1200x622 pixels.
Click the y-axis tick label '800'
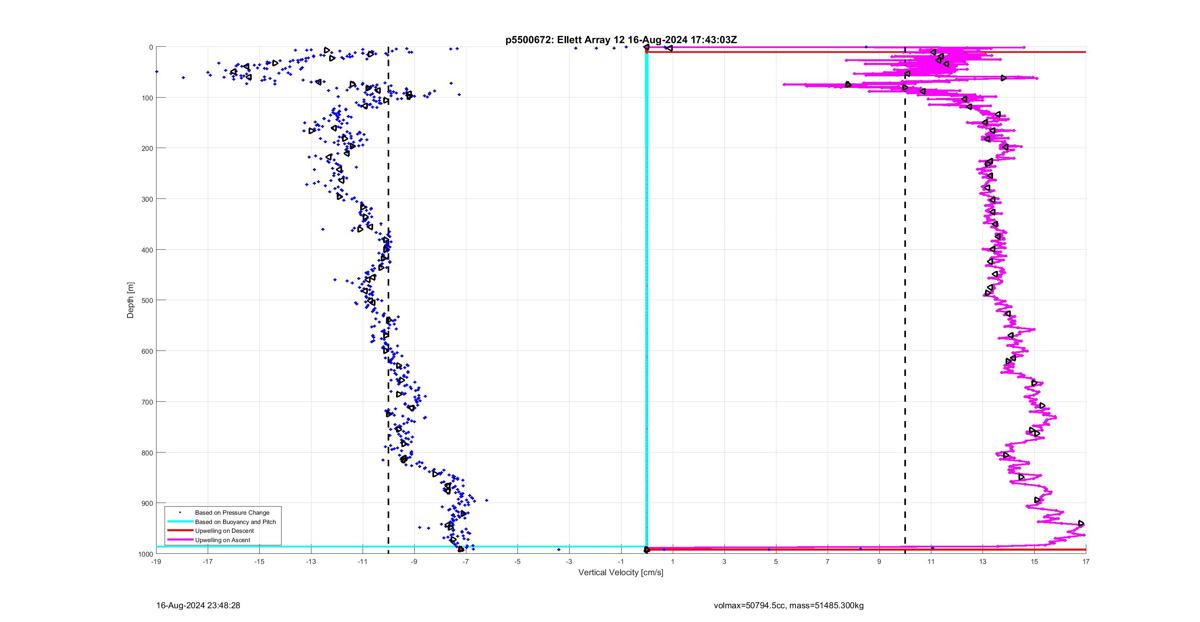coord(147,452)
